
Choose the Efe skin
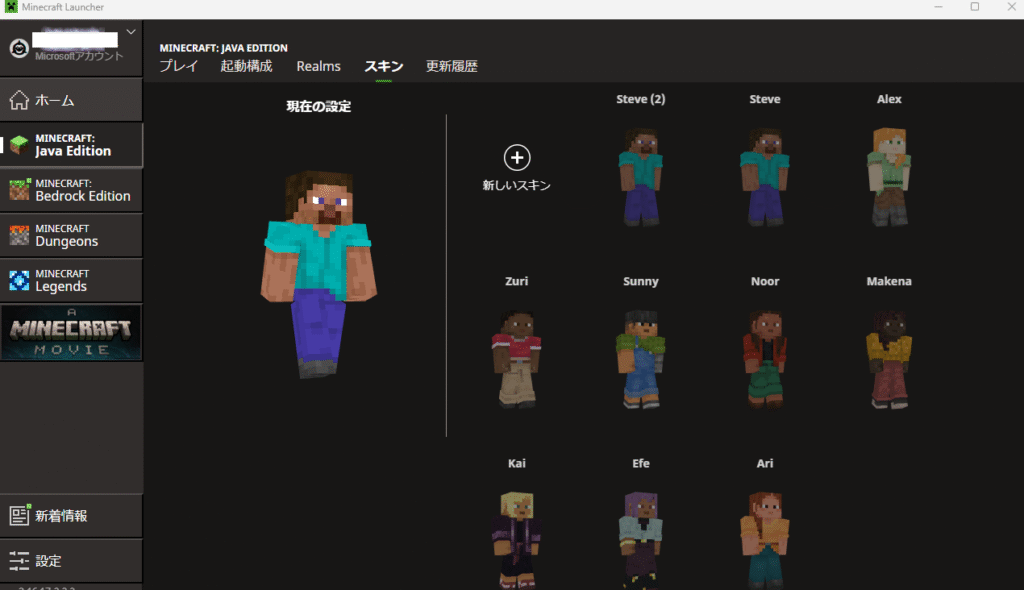pyautogui.click(x=641, y=540)
